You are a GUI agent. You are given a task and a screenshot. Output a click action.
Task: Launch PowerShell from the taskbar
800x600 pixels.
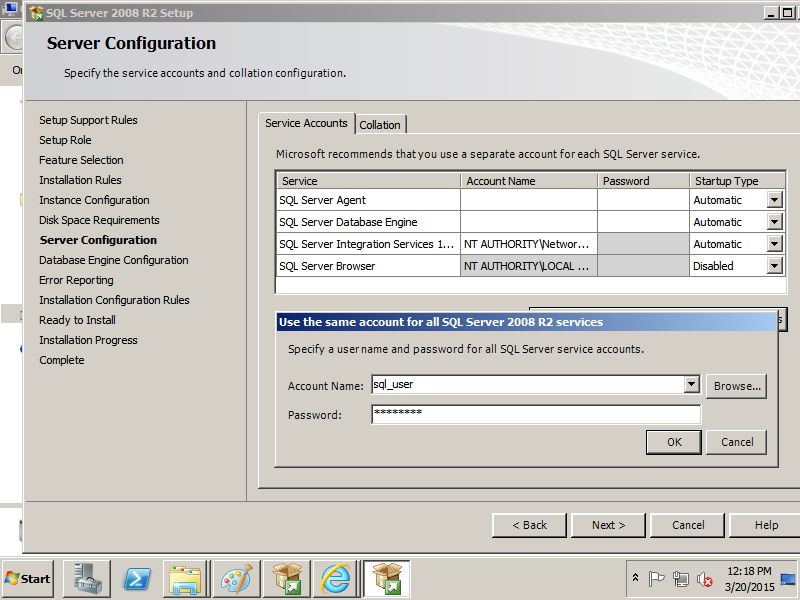[137, 579]
